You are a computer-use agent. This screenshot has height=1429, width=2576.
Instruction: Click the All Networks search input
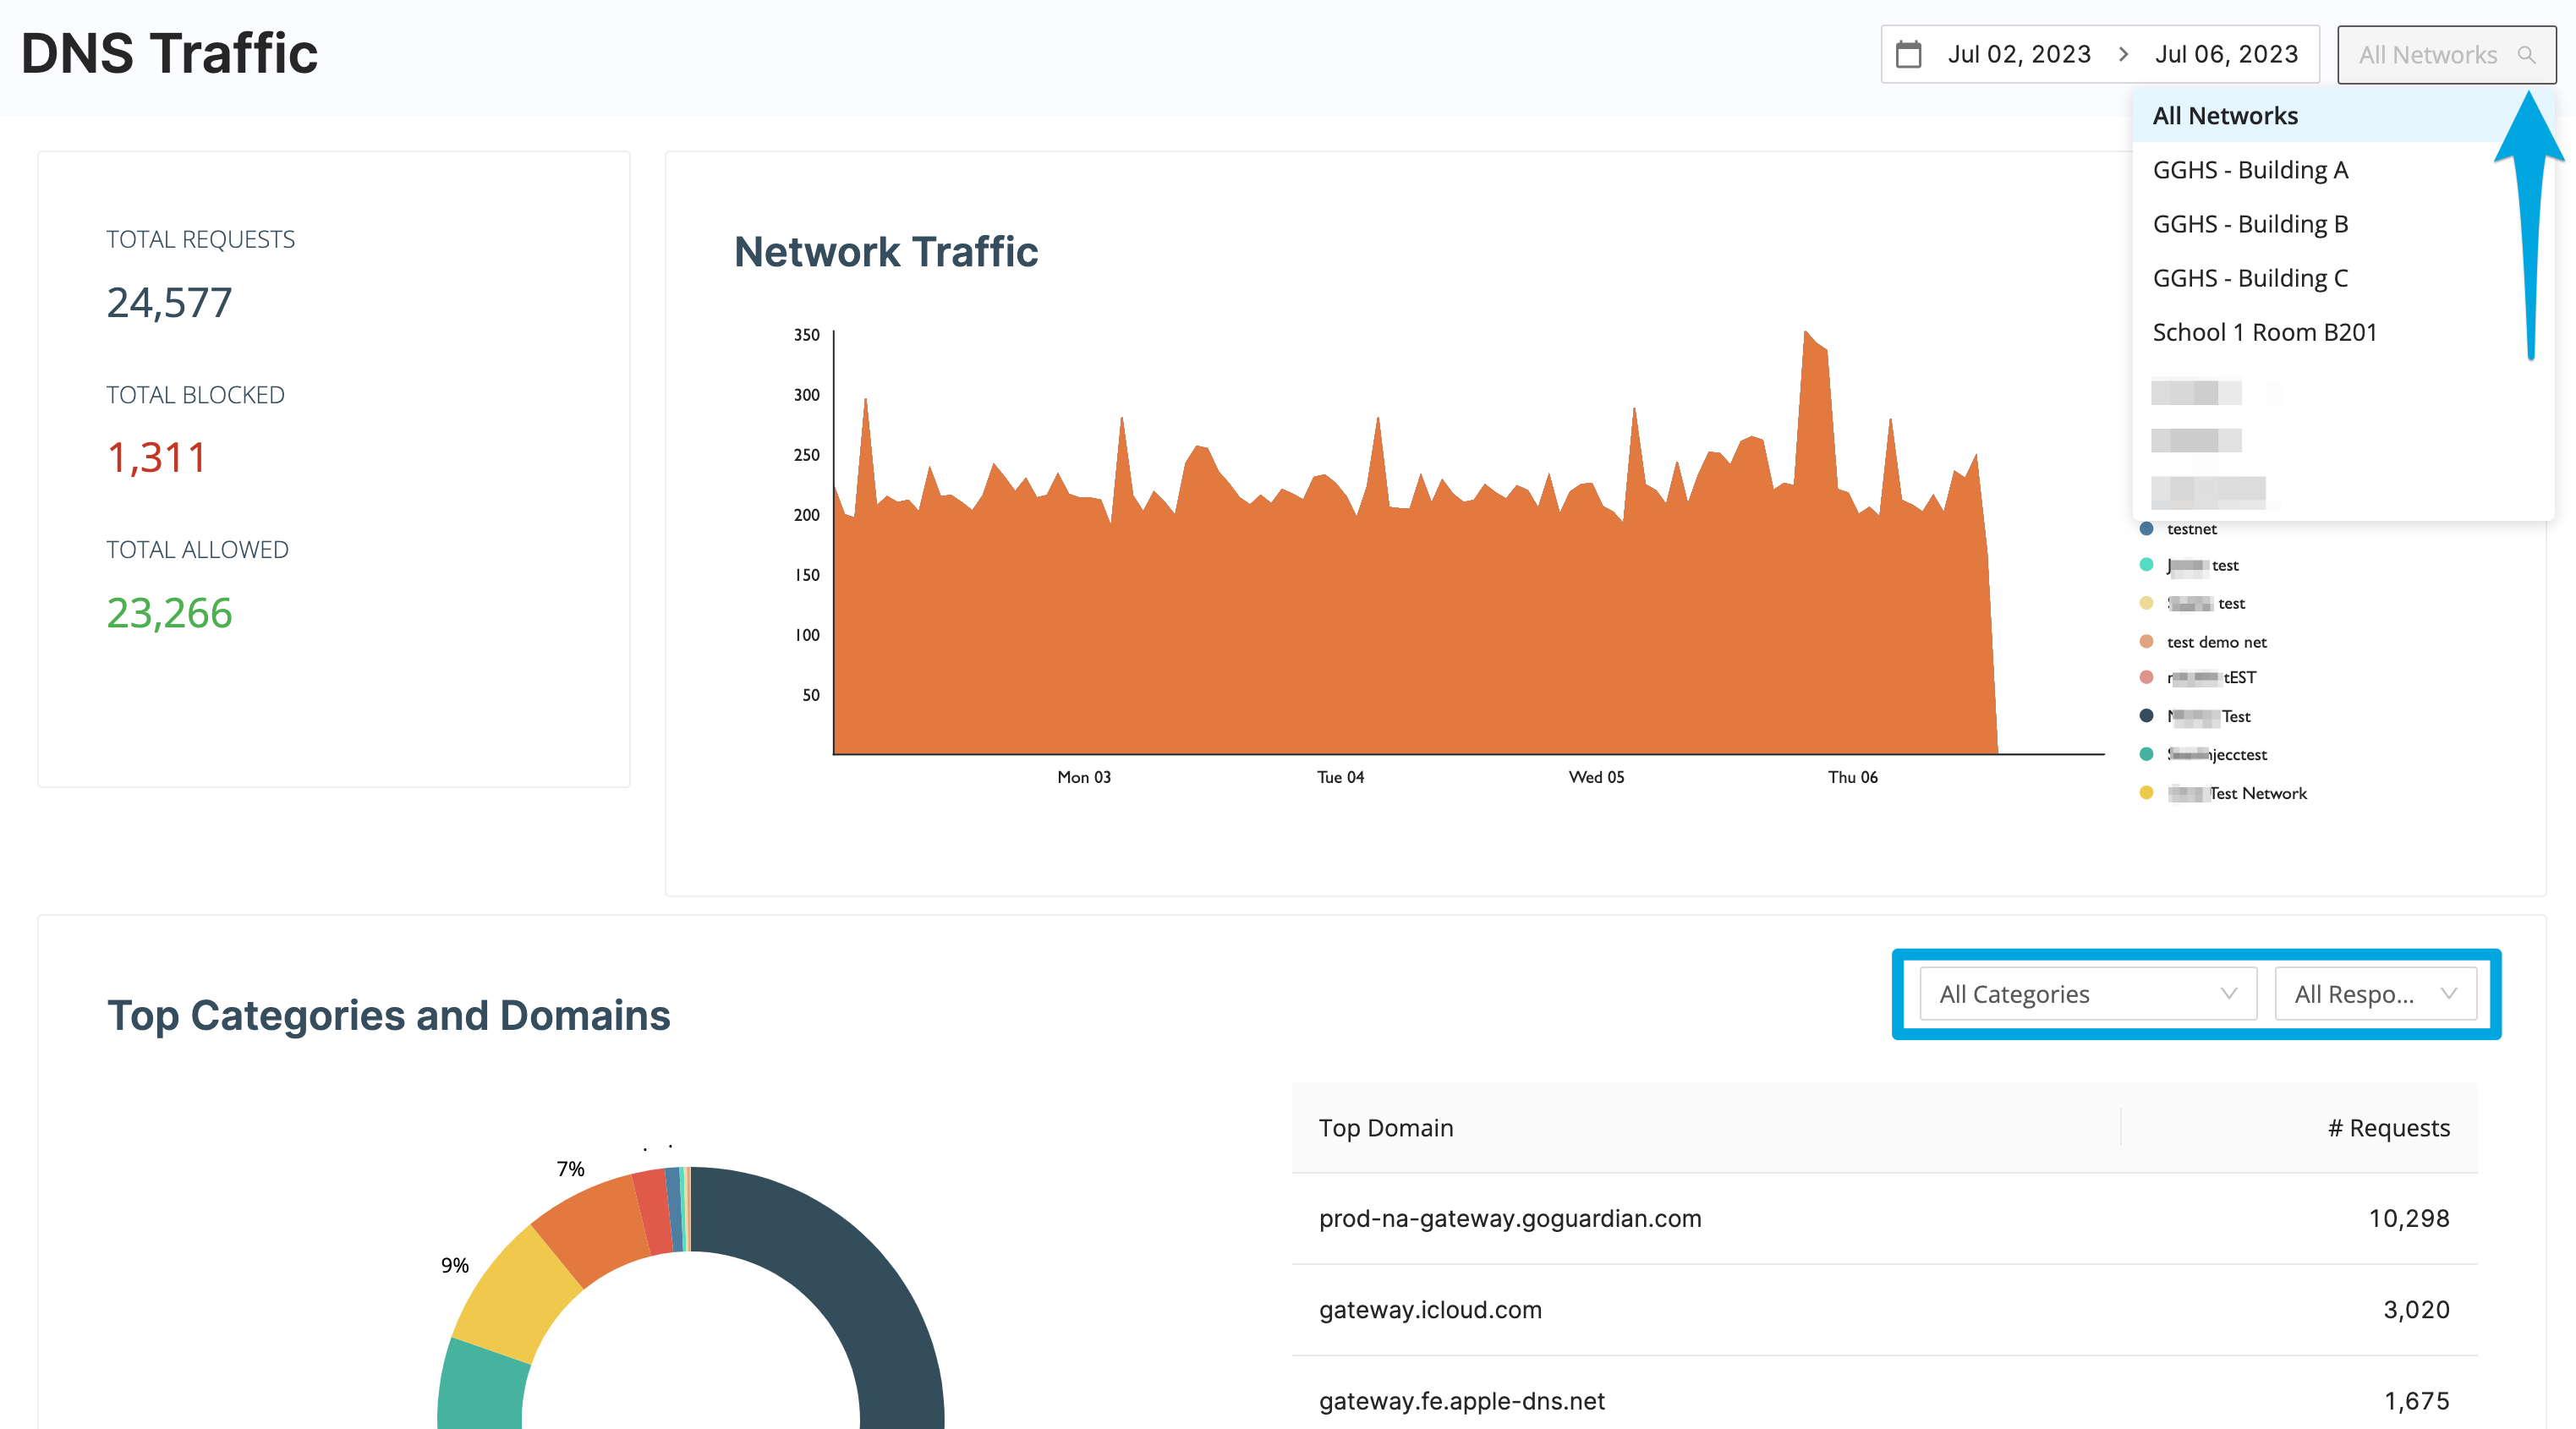(x=2446, y=55)
